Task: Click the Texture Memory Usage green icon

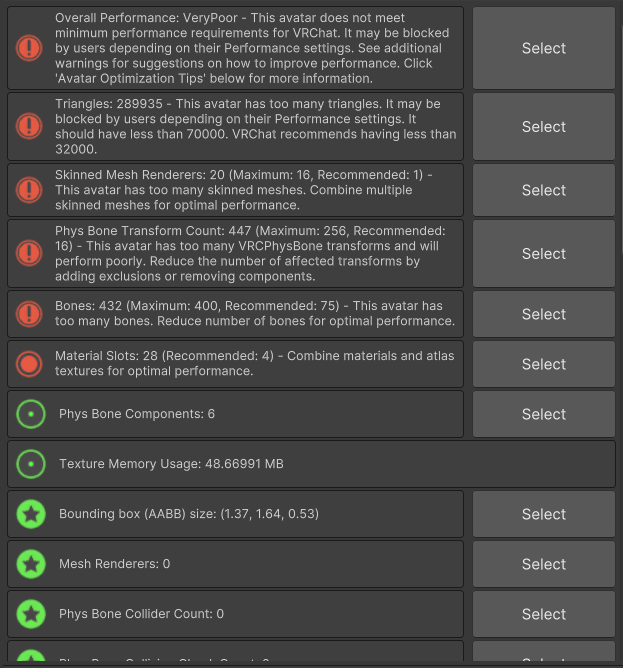Action: click(30, 464)
